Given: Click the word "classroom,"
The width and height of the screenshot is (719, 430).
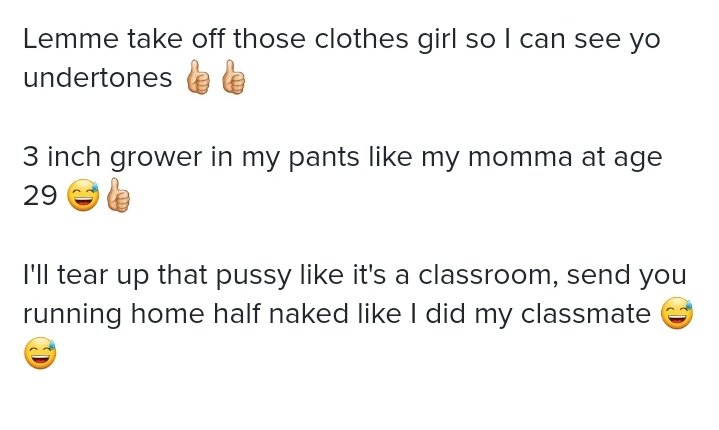Looking at the screenshot, I should [488, 275].
